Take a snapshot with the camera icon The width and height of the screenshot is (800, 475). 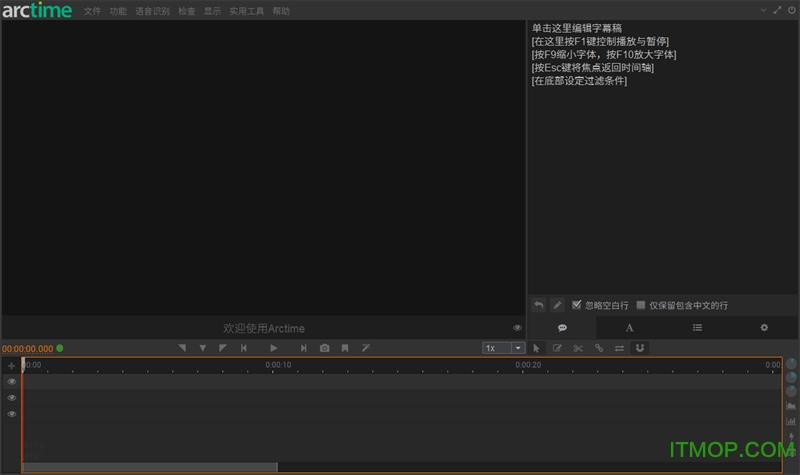click(324, 348)
